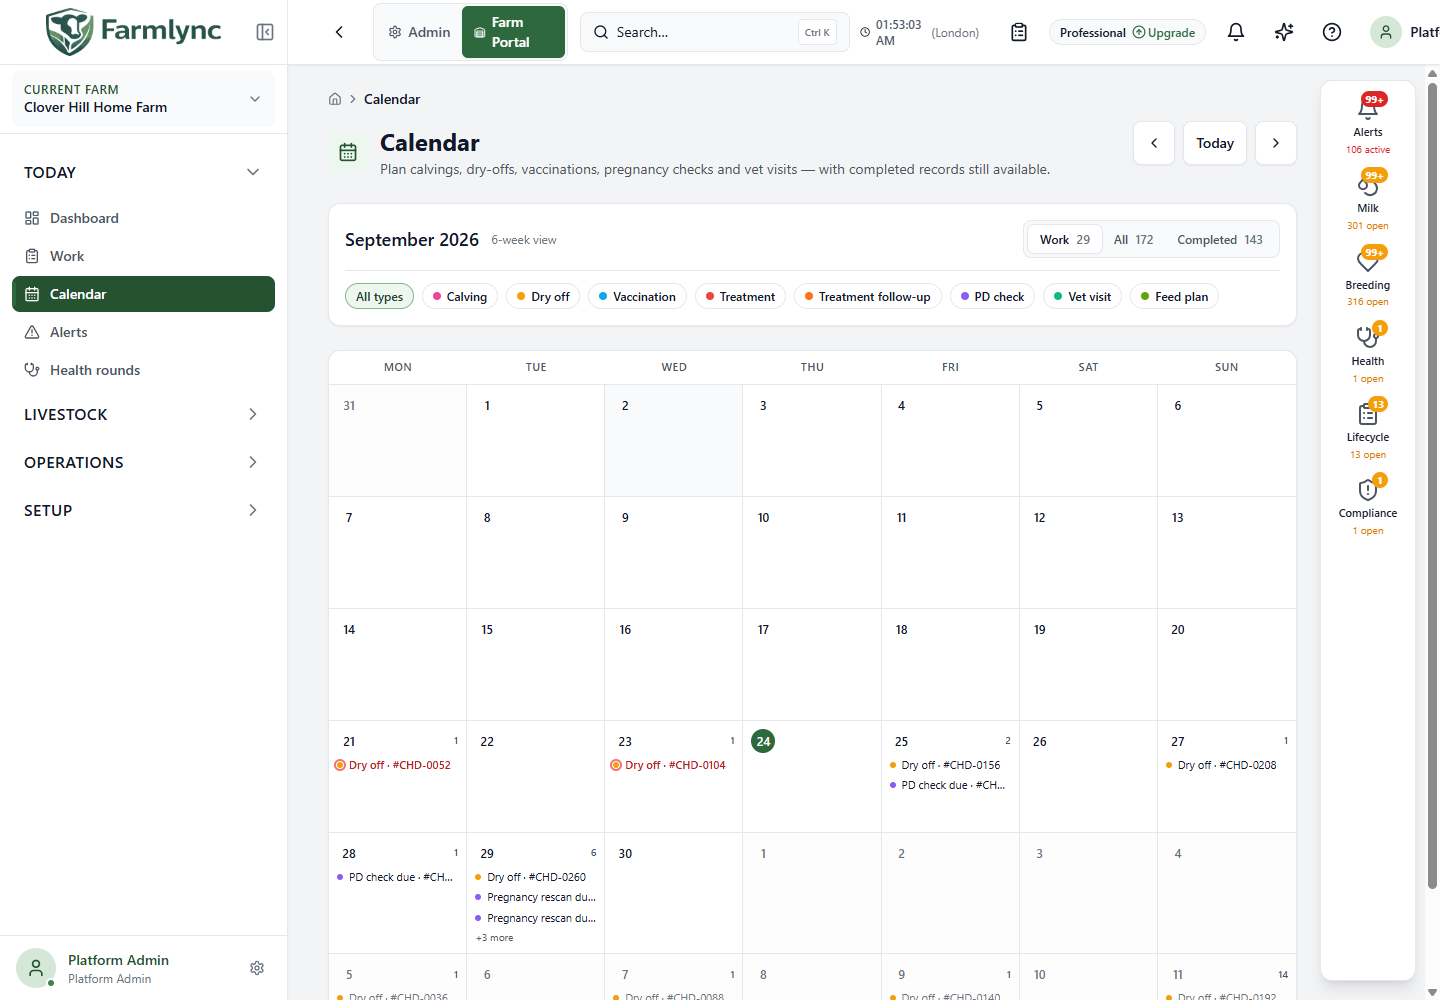This screenshot has width=1440, height=1000.
Task: Select today's date 24
Action: (x=763, y=741)
